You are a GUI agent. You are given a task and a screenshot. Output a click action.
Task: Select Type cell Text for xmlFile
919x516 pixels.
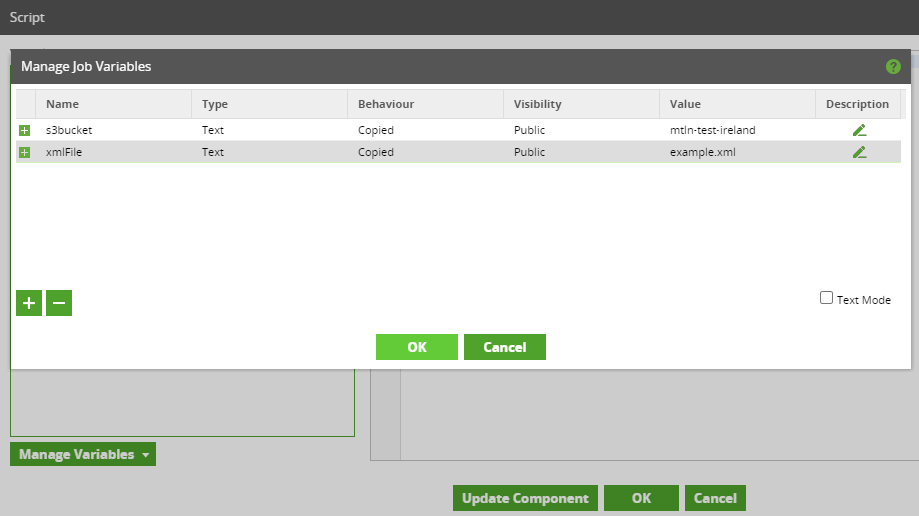pyautogui.click(x=270, y=152)
